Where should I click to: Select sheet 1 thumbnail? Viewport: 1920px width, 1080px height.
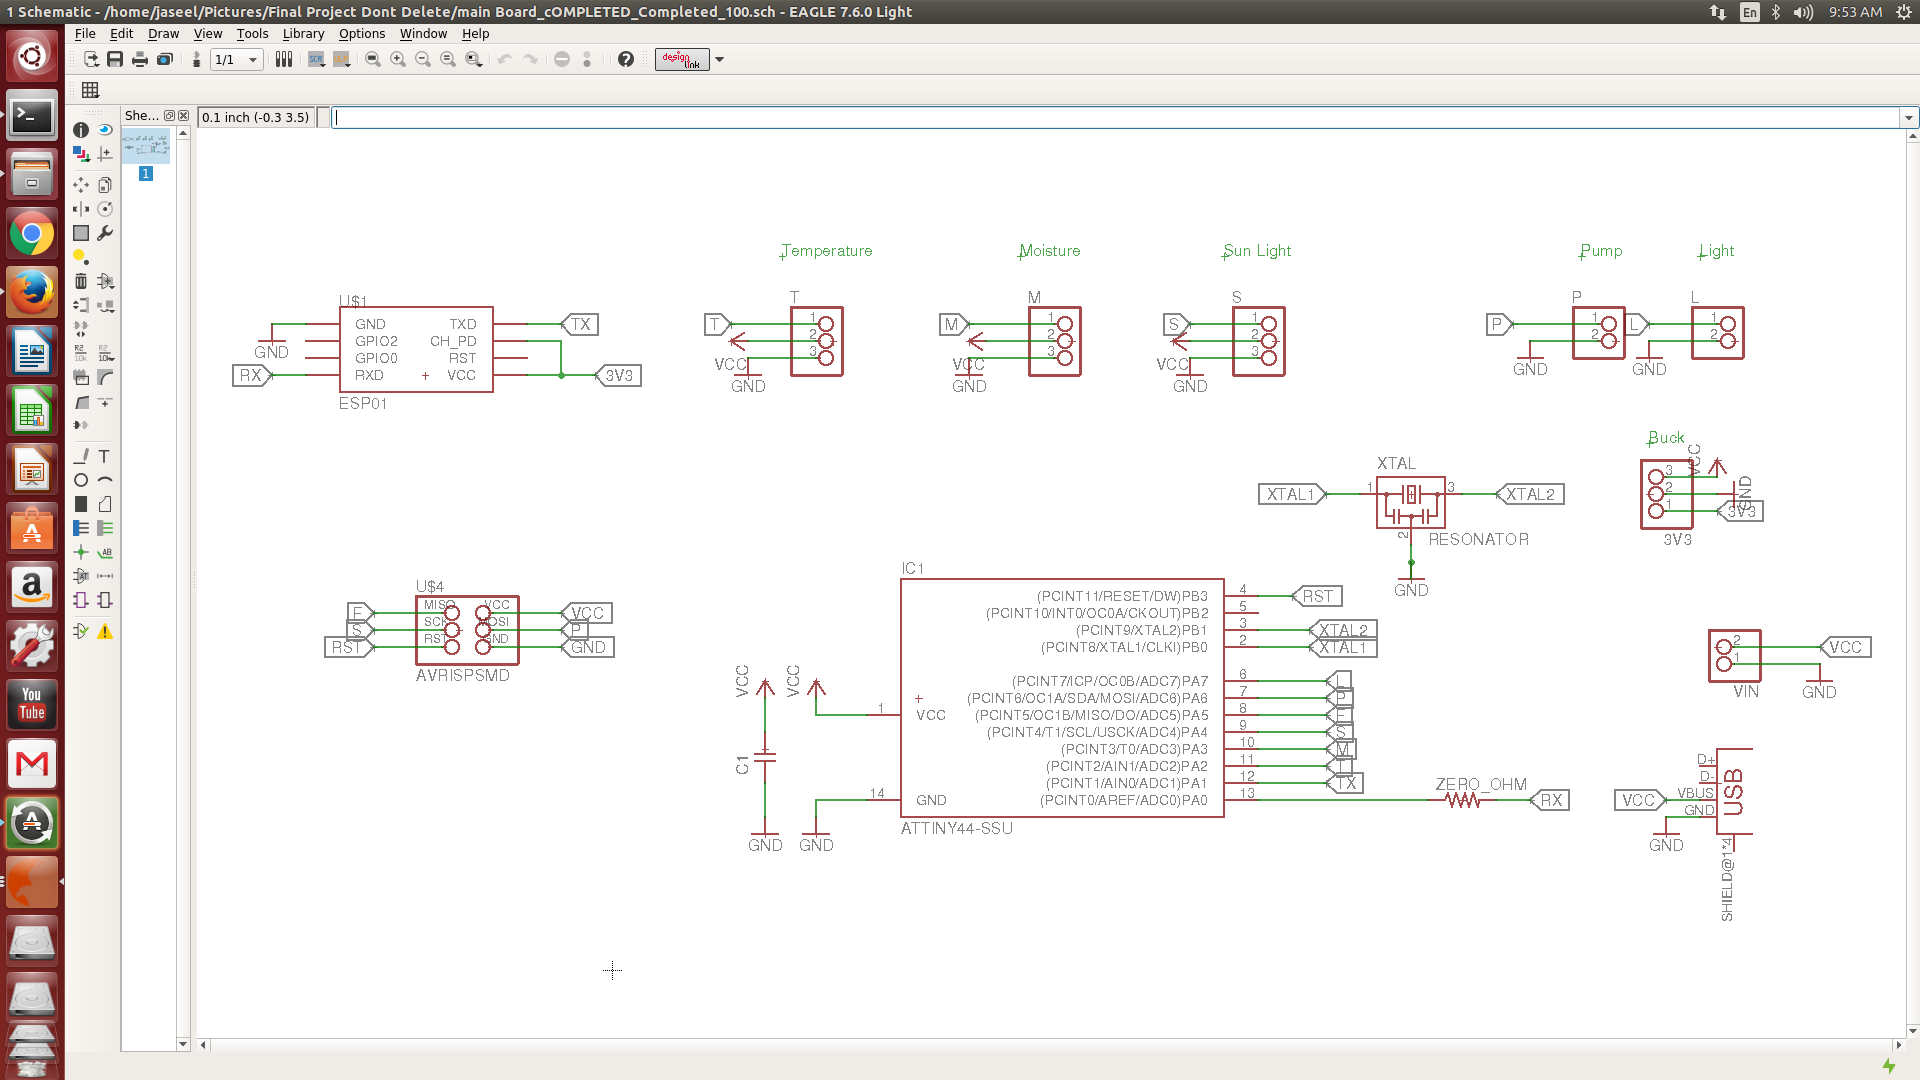(x=146, y=146)
